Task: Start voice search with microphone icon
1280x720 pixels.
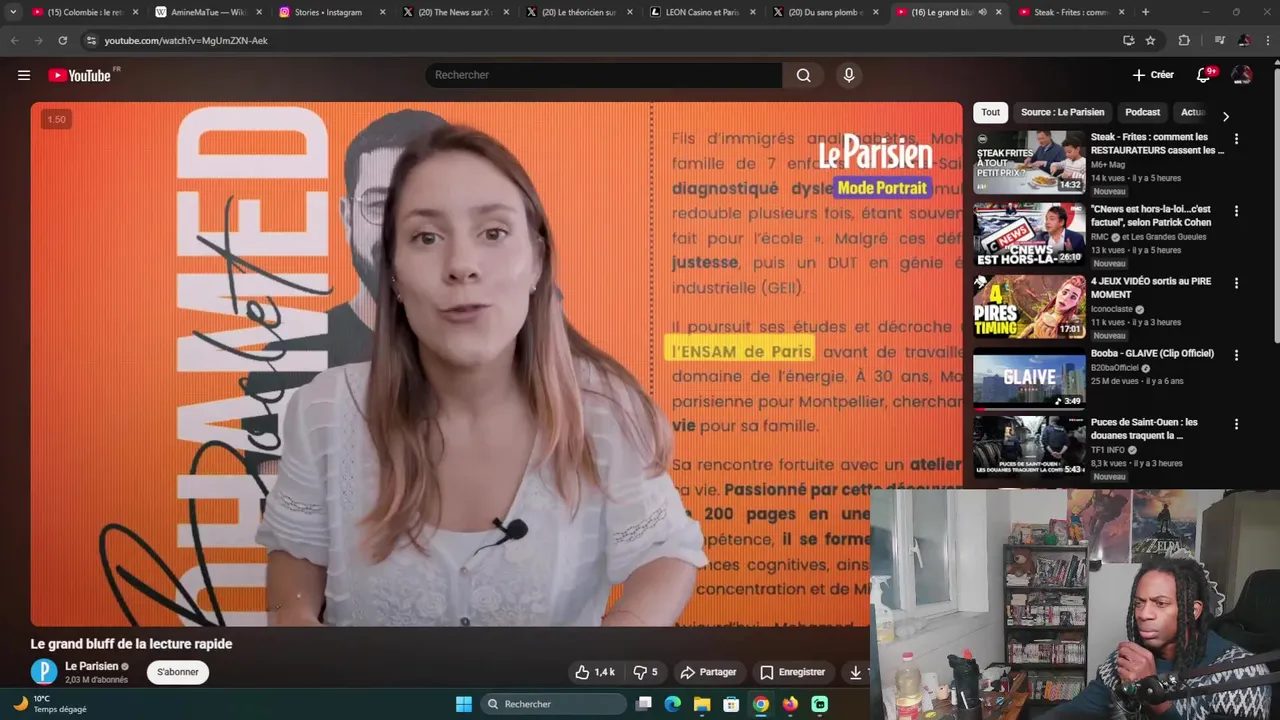Action: (x=849, y=75)
